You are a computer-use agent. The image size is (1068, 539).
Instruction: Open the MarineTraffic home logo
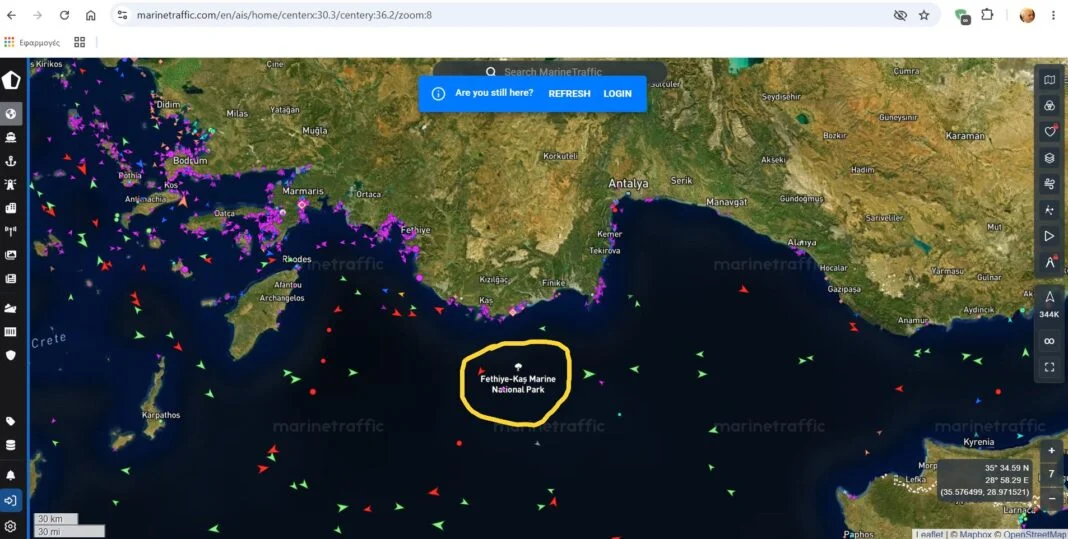tap(11, 80)
